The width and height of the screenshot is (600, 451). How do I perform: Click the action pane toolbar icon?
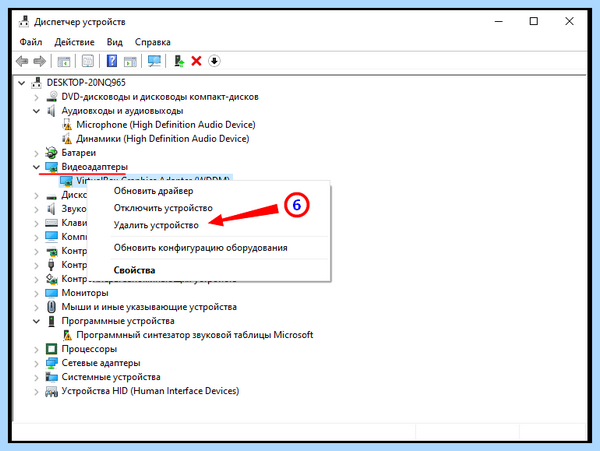[x=130, y=61]
